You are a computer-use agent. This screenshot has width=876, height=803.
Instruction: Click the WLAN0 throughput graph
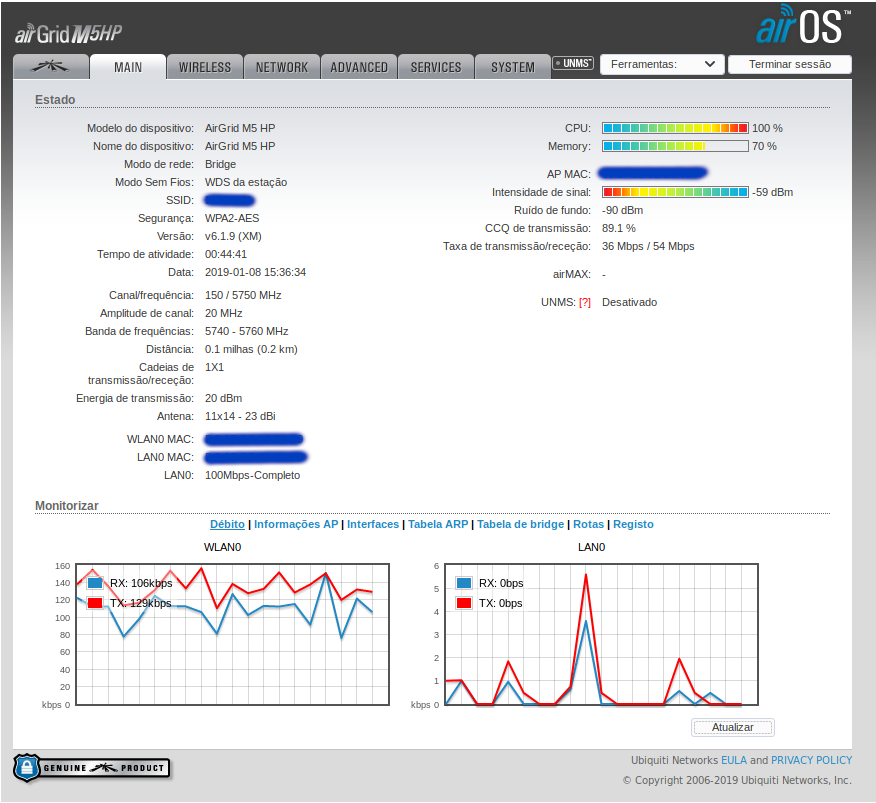click(232, 634)
